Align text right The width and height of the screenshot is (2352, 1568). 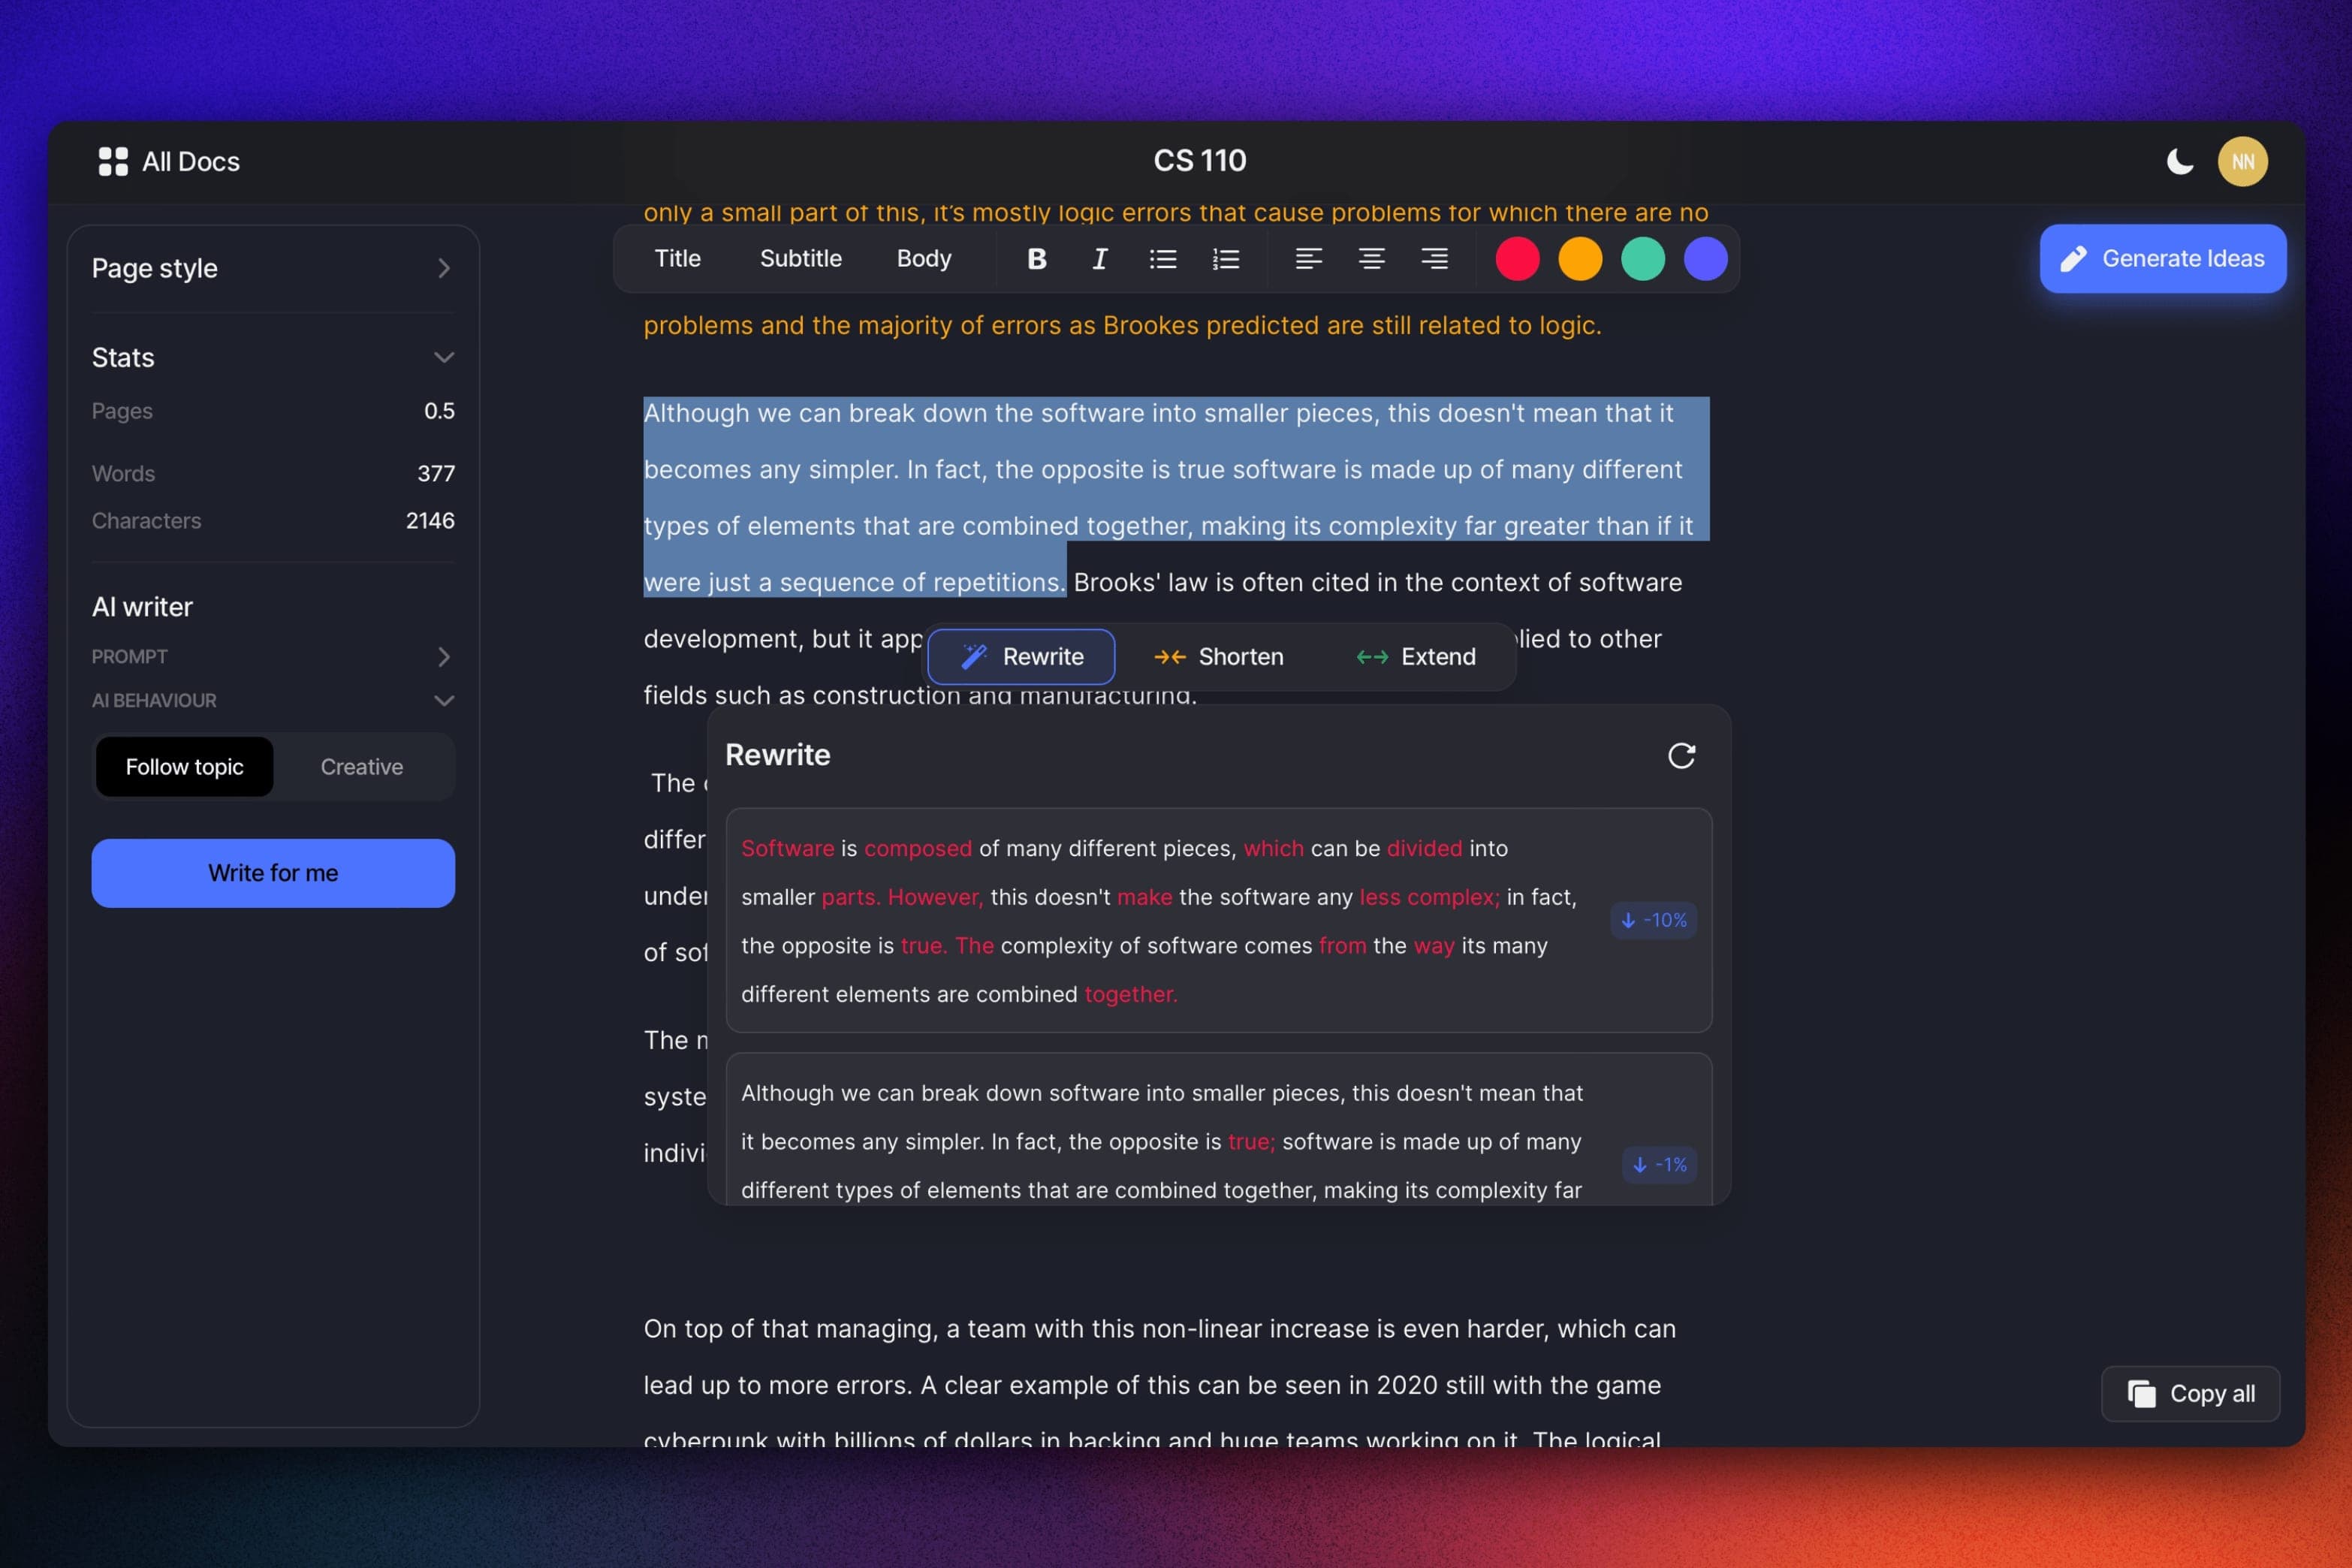point(1435,259)
